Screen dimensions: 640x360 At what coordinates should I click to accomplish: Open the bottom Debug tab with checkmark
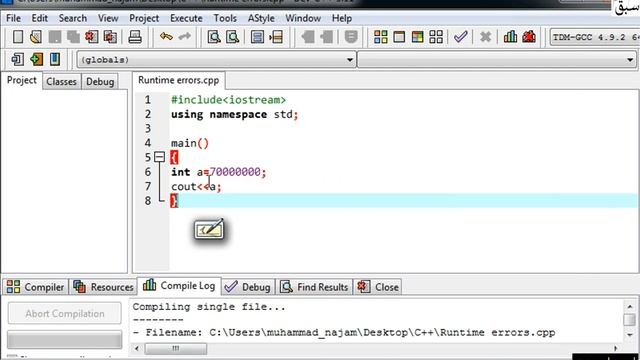pos(248,287)
